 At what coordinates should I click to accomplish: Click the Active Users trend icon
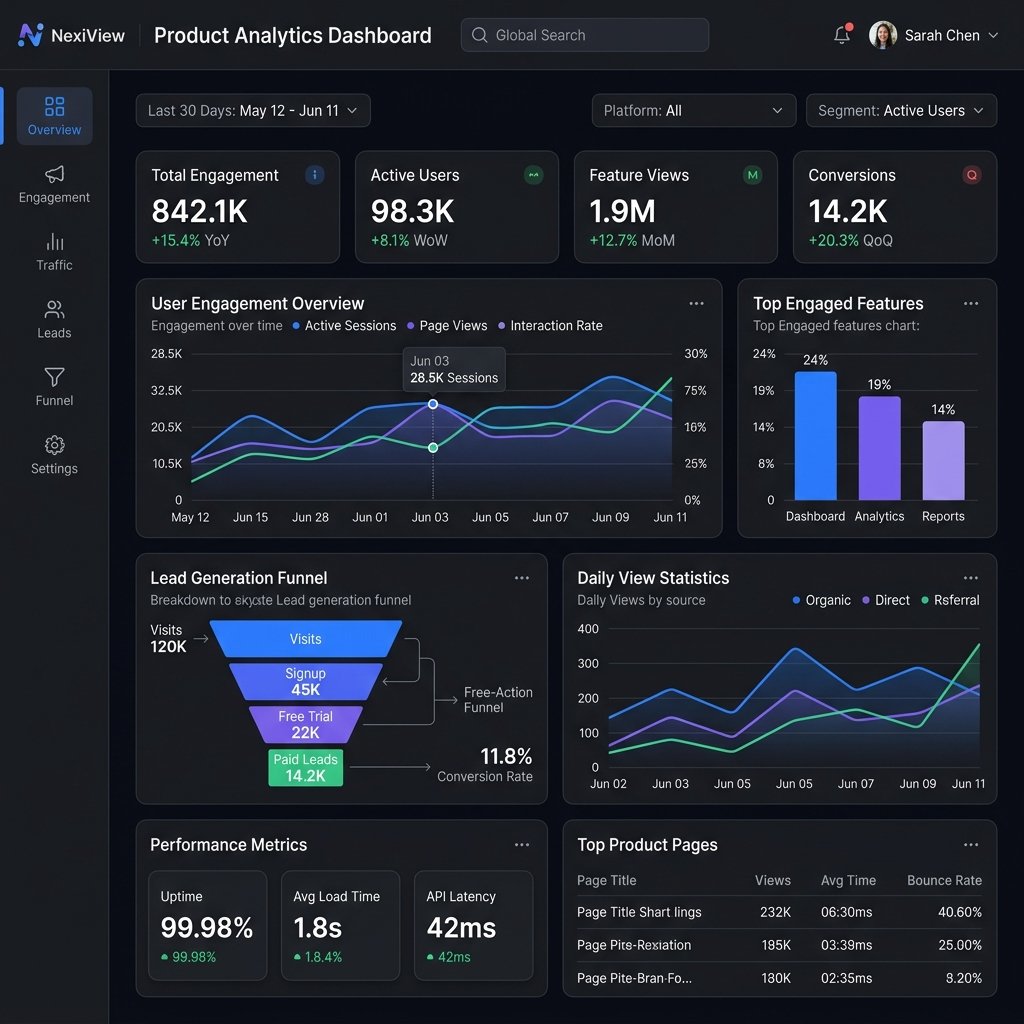coord(534,175)
